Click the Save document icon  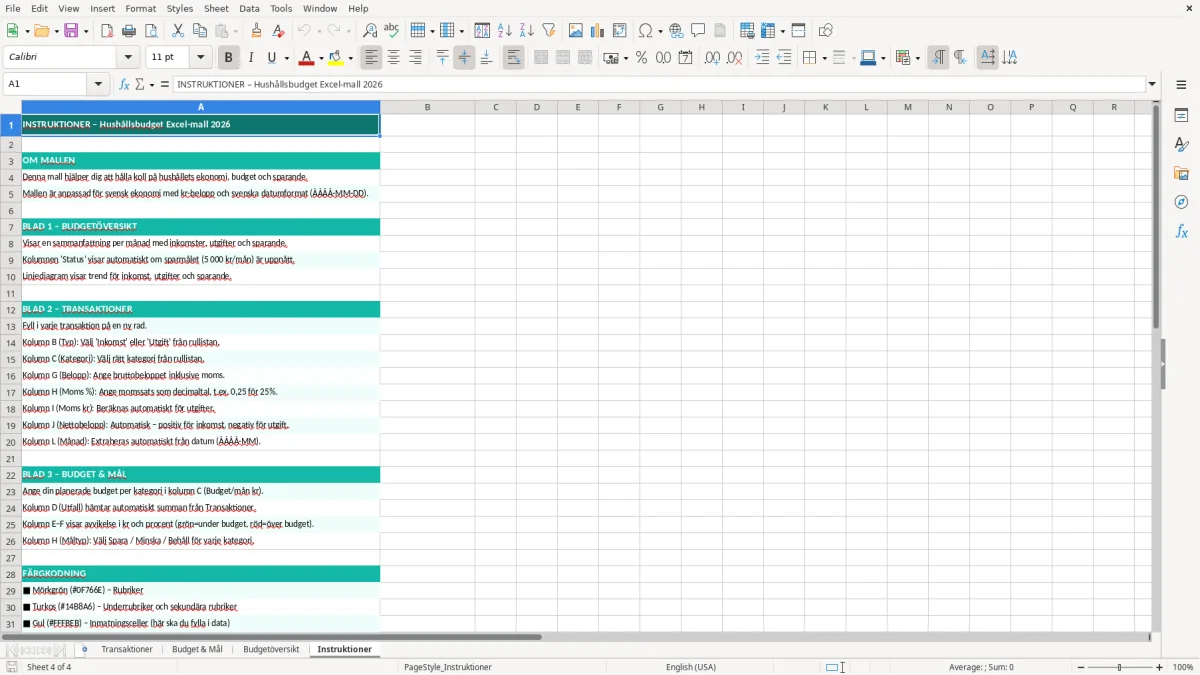(71, 31)
